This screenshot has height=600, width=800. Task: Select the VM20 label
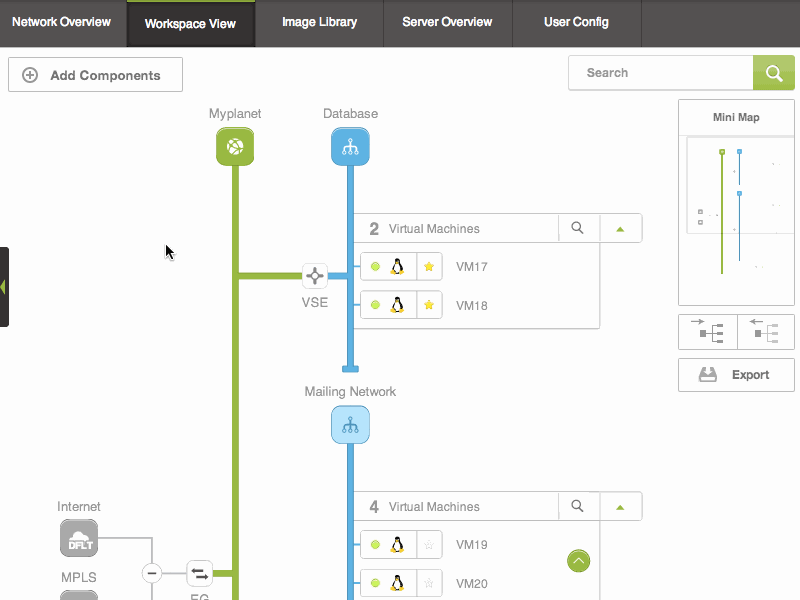click(471, 584)
